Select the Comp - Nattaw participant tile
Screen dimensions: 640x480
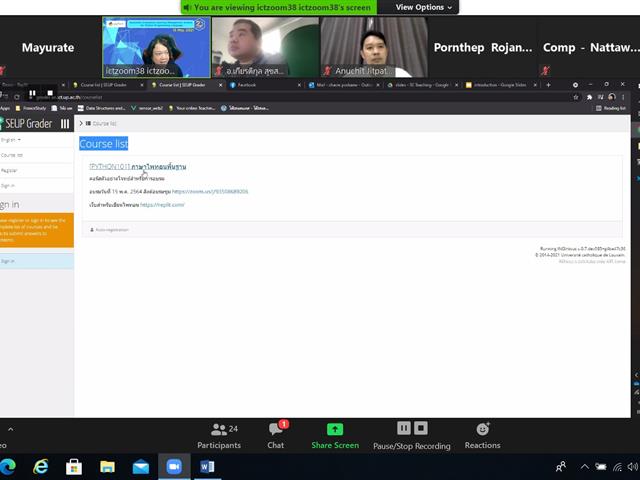point(589,47)
